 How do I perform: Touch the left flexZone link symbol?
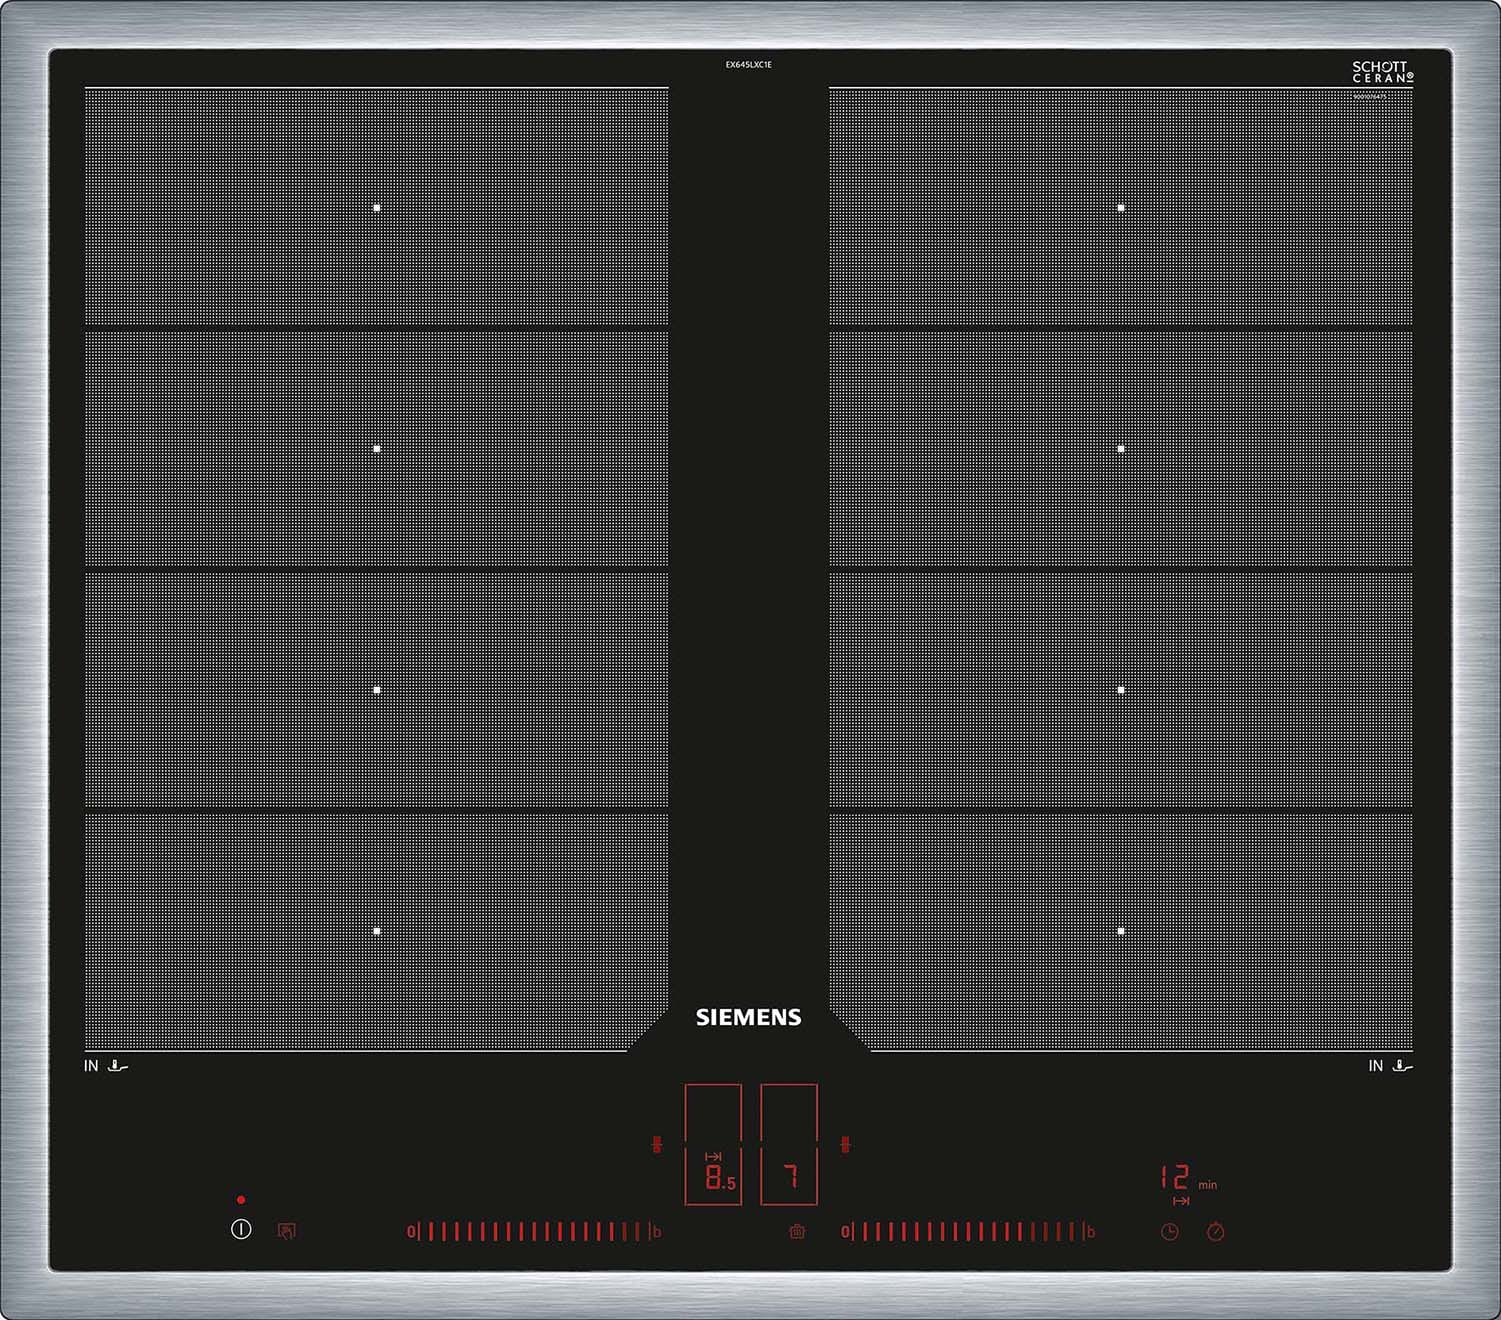(x=657, y=1144)
